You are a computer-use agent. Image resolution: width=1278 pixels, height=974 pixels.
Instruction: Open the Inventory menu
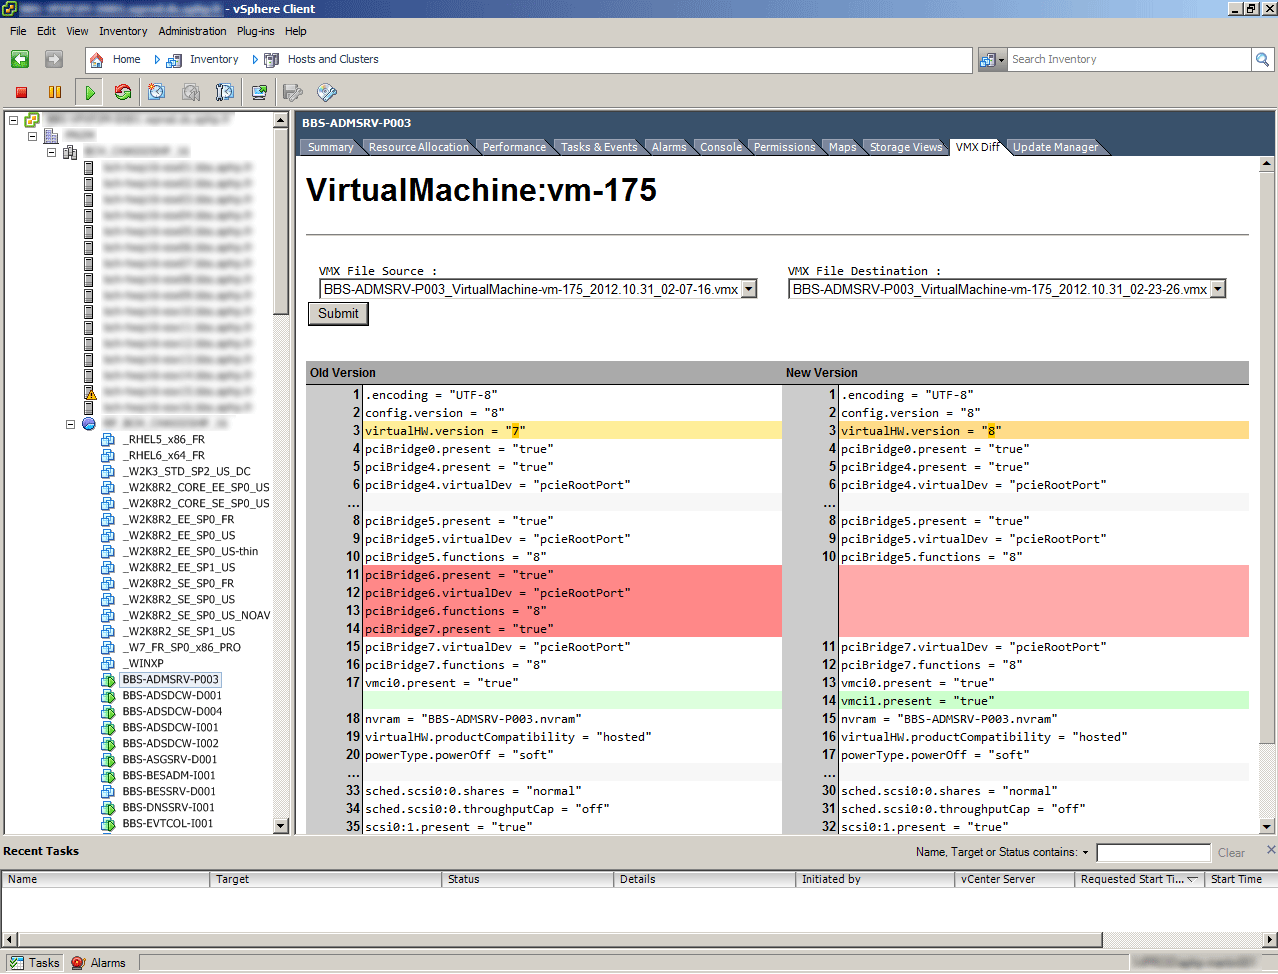[123, 31]
